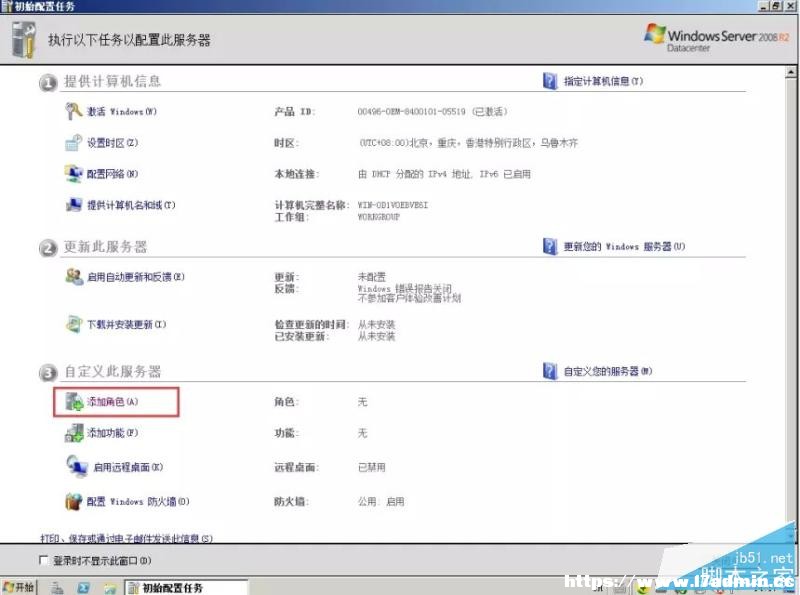800x595 pixels.
Task: Click the WORKGROUP value
Action: click(379, 217)
